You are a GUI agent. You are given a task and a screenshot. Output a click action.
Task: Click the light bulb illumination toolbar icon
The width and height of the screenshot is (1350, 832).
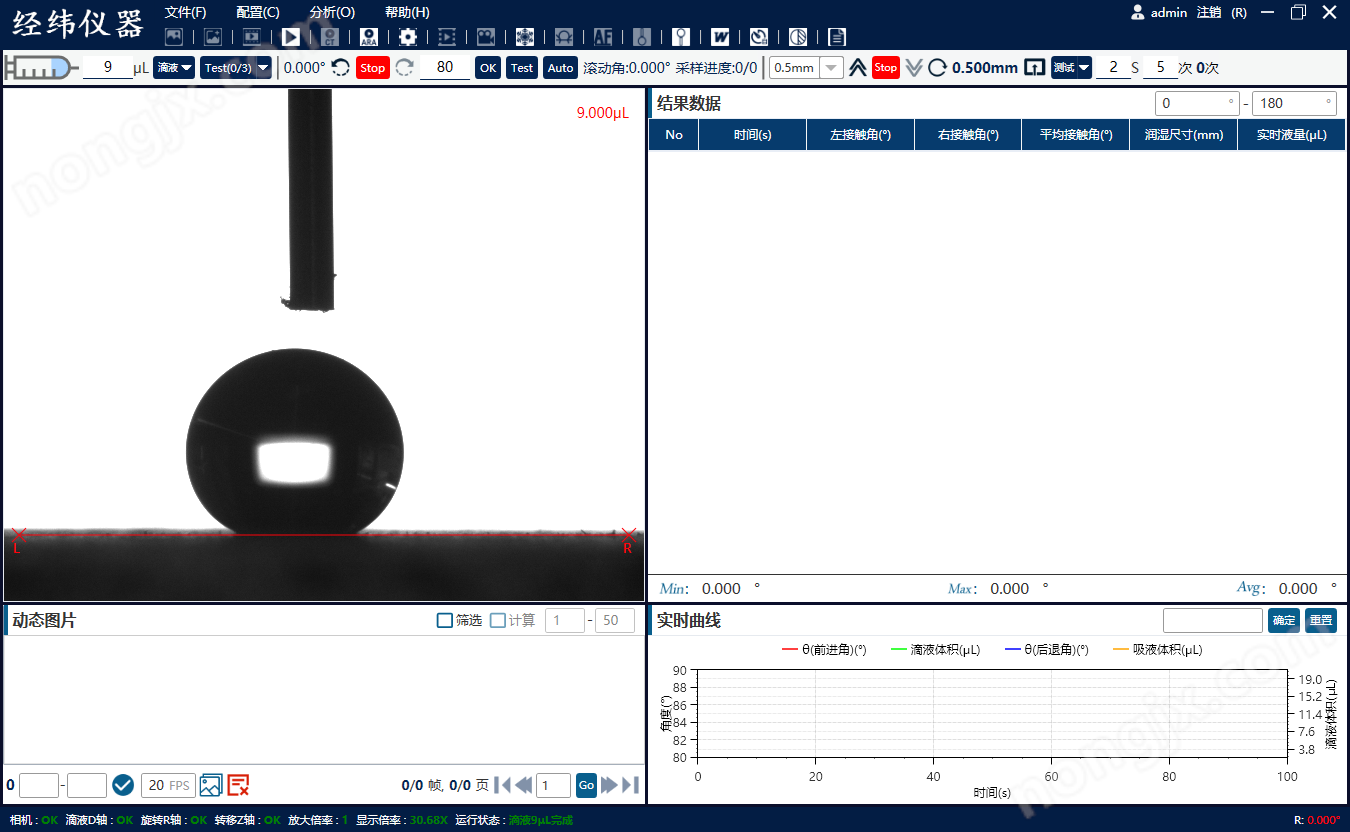[x=681, y=36]
